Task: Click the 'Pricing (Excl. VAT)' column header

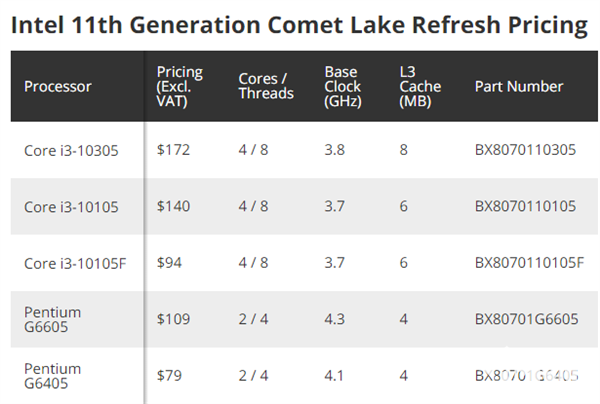Action: point(180,86)
